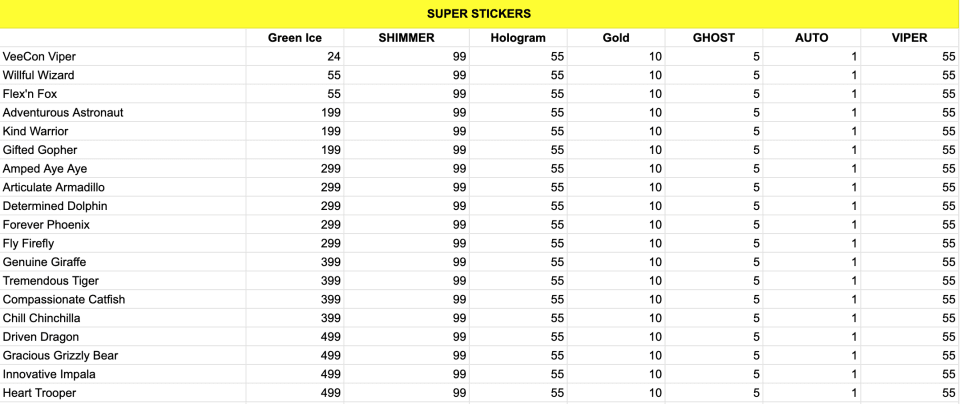Click Chill Chinchilla's GHOST value cell
This screenshot has height=404, width=960.
pyautogui.click(x=714, y=318)
